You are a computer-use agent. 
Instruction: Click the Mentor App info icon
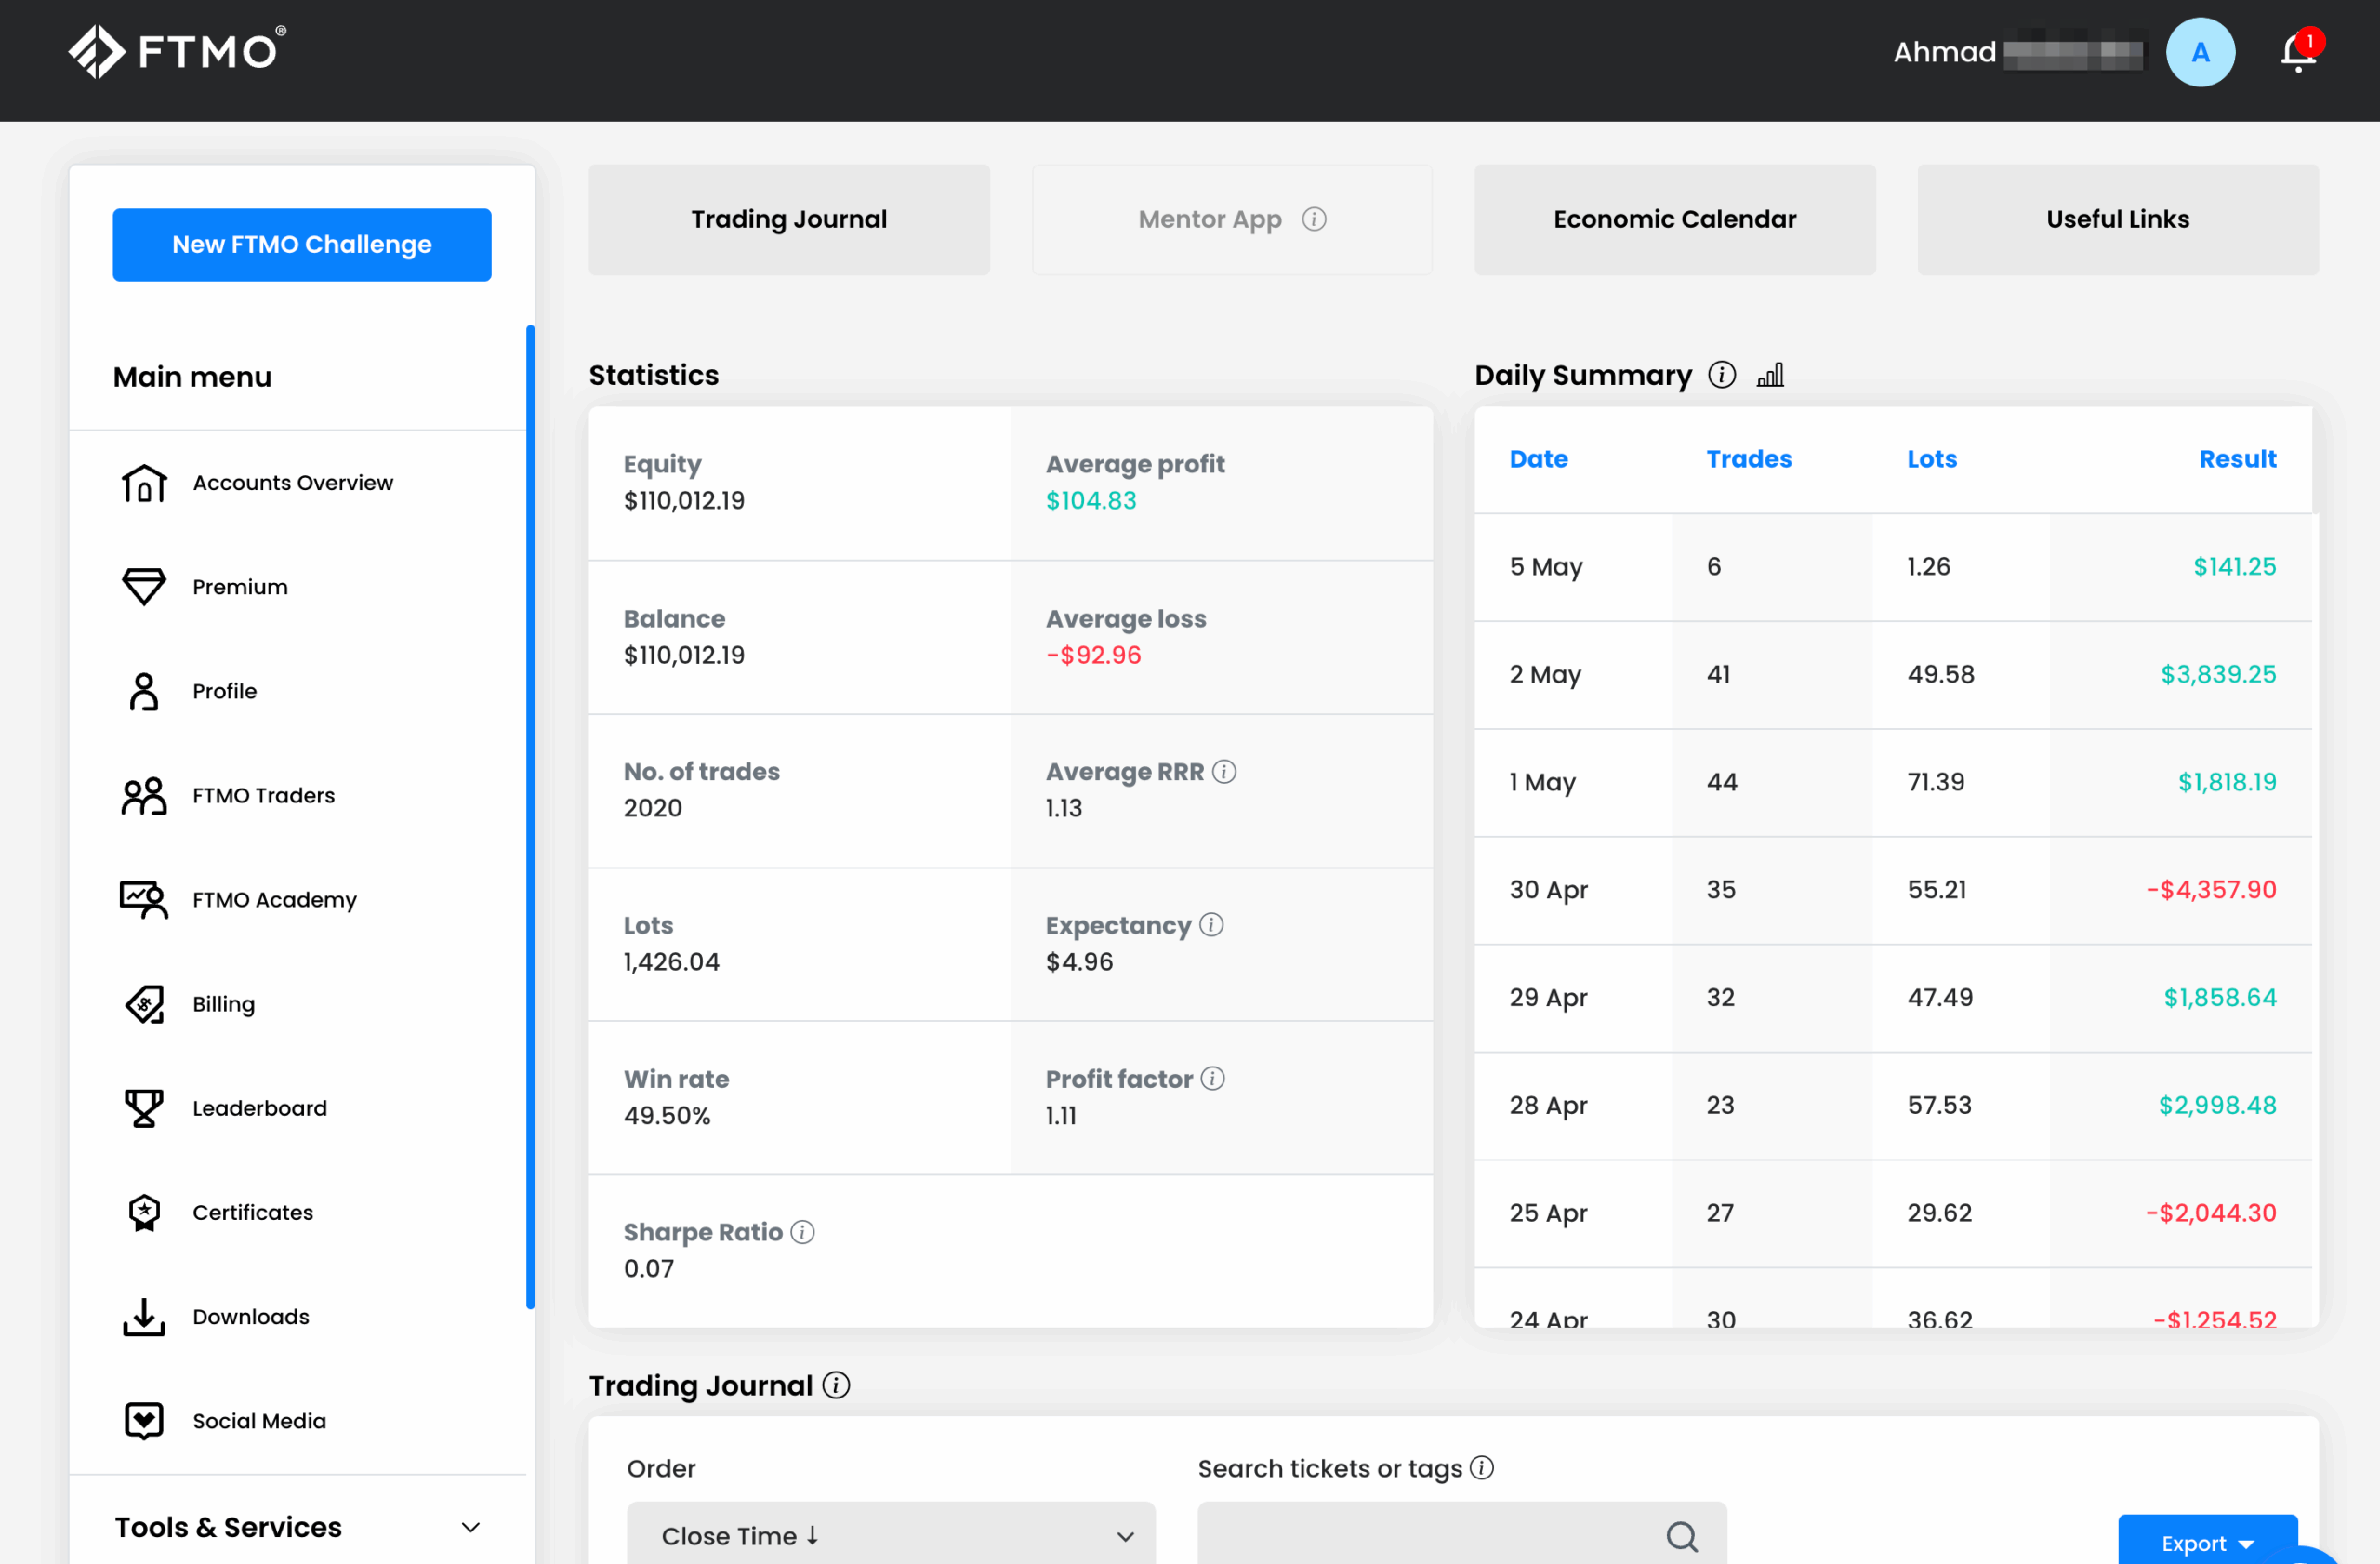click(x=1314, y=219)
